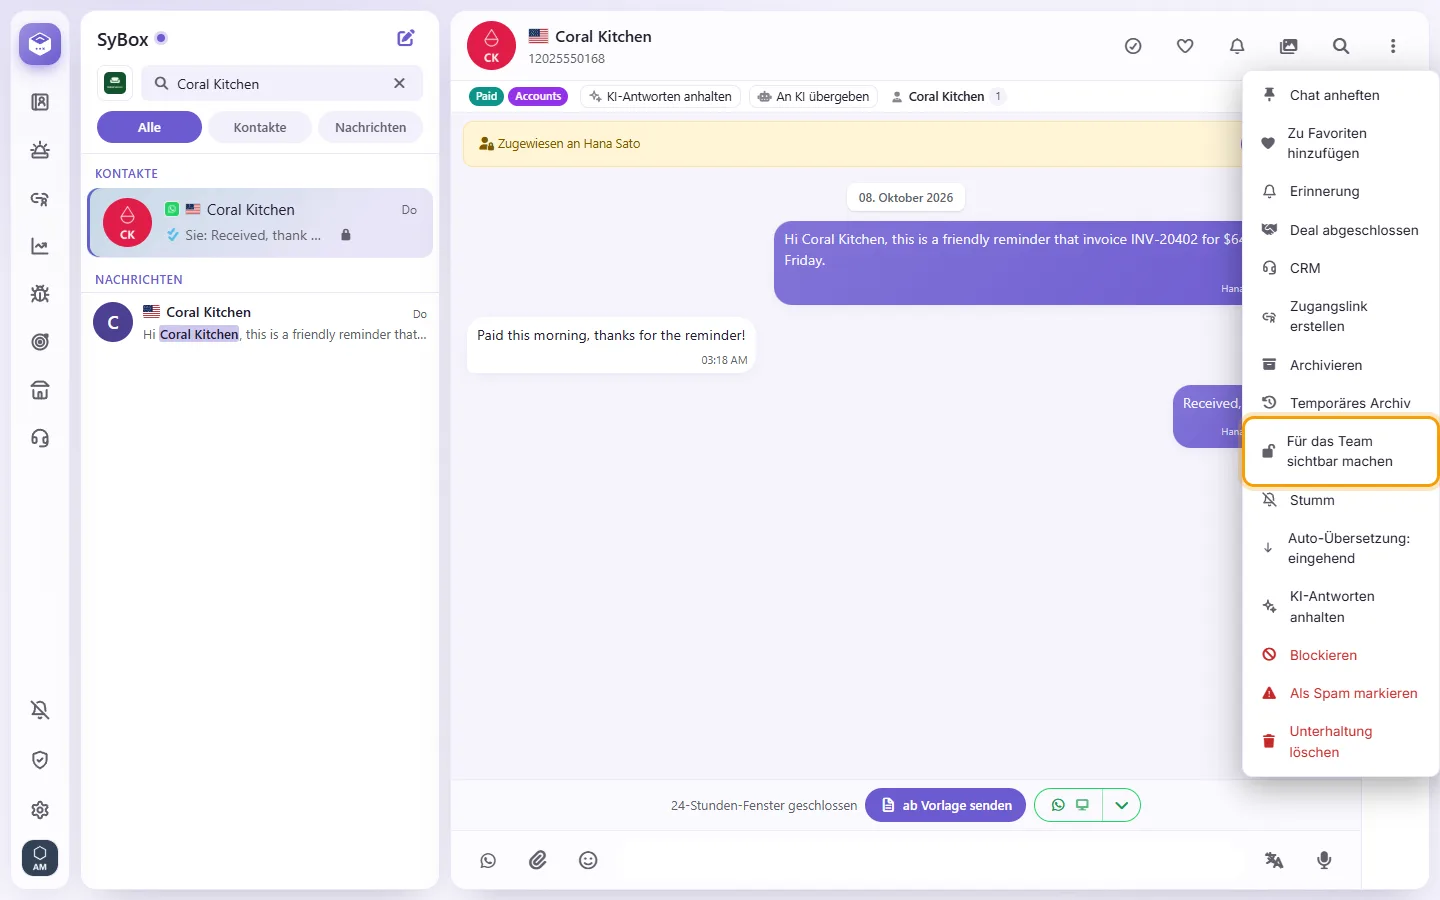
Task: Click the Coral Kitchen search input field
Action: [282, 84]
